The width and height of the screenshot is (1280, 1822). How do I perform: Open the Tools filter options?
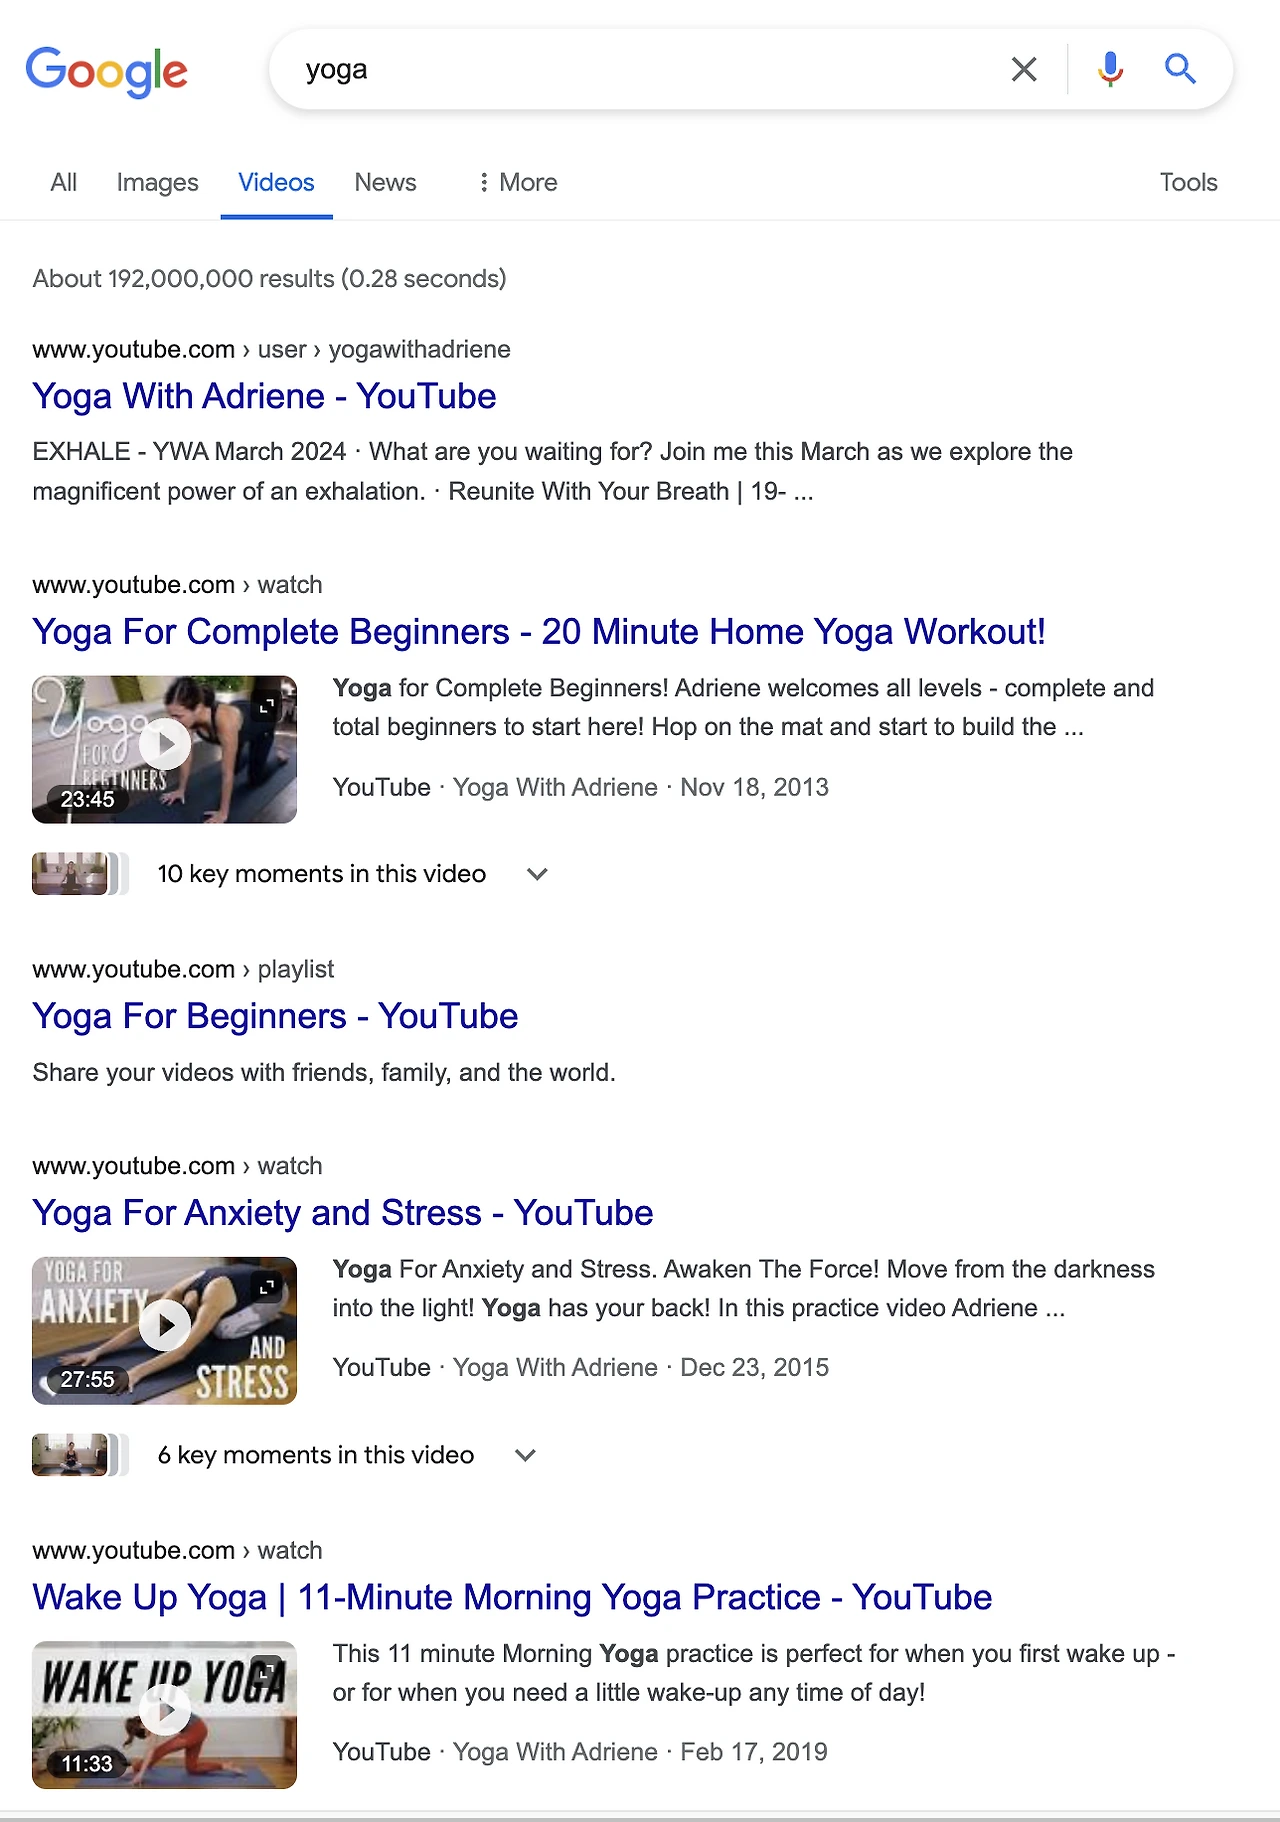(x=1188, y=182)
